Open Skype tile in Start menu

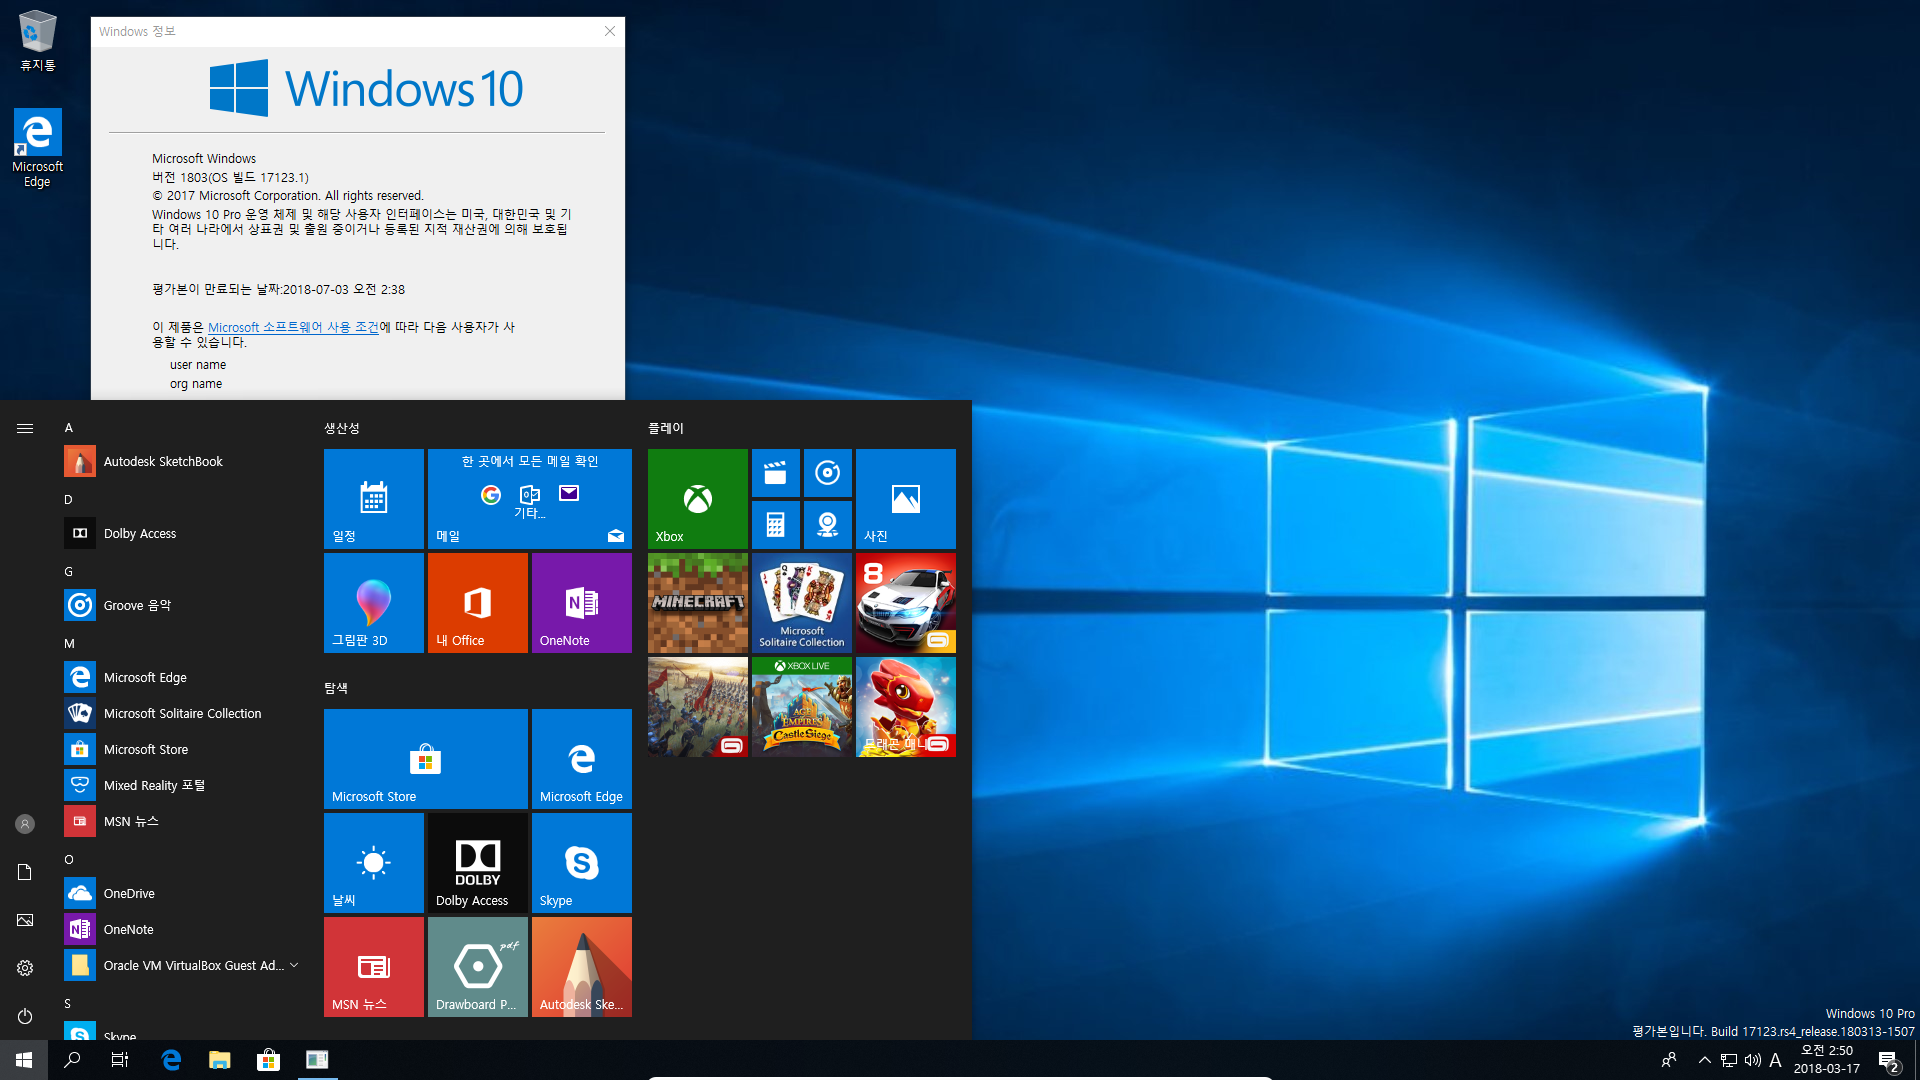point(582,862)
